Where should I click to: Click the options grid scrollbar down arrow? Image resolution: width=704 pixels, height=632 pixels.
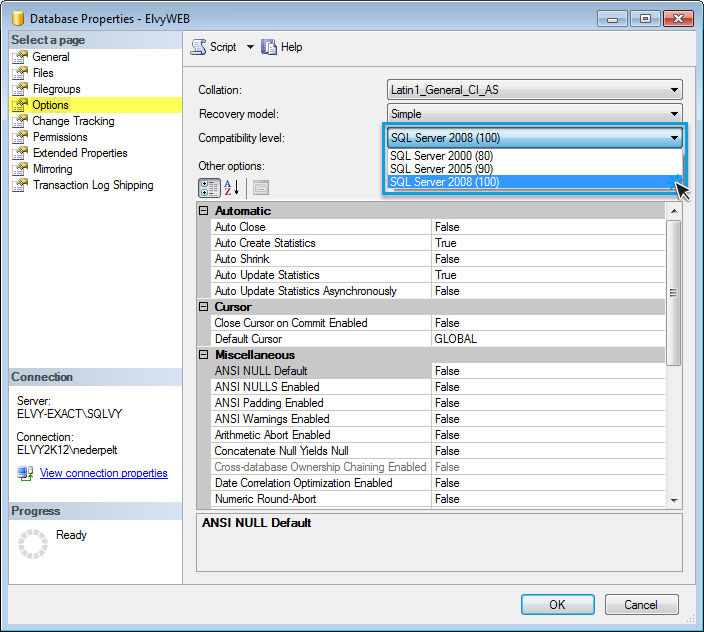tap(673, 500)
